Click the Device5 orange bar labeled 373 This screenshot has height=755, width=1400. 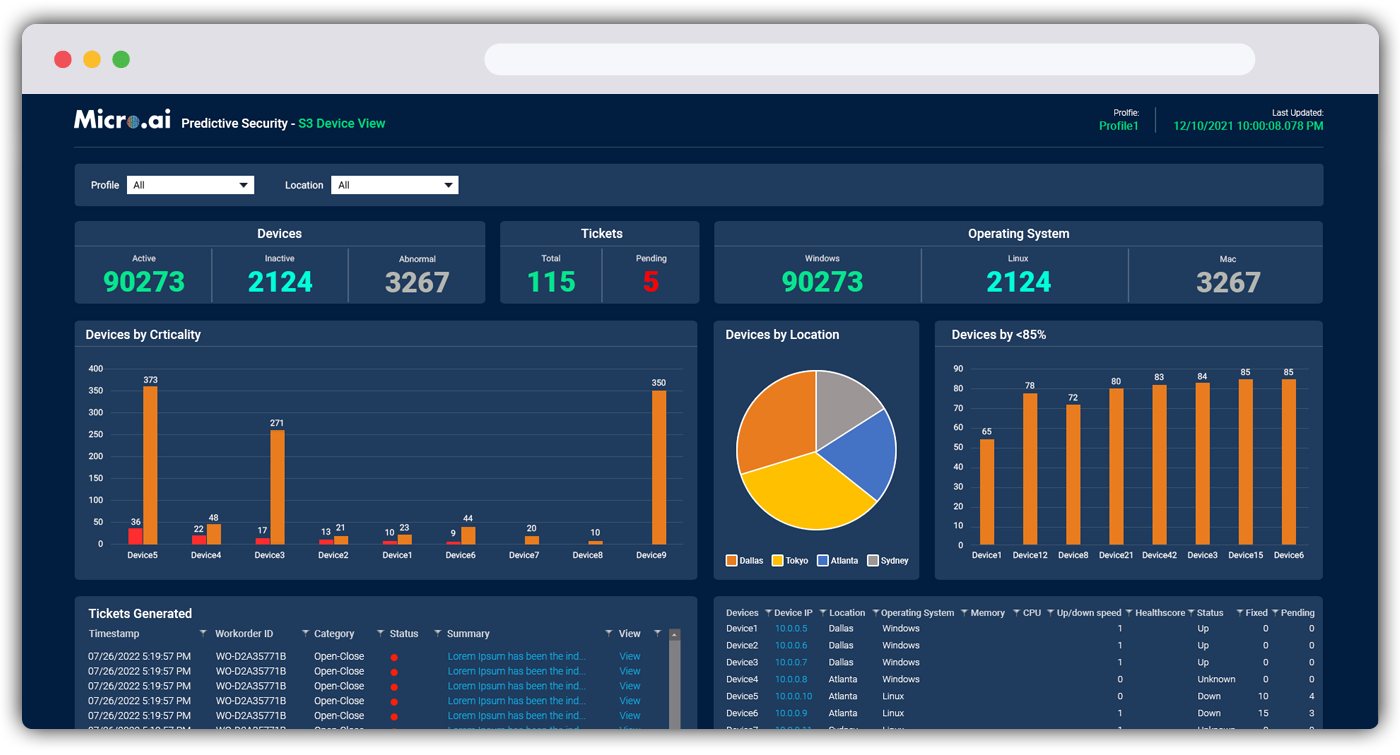coord(150,465)
